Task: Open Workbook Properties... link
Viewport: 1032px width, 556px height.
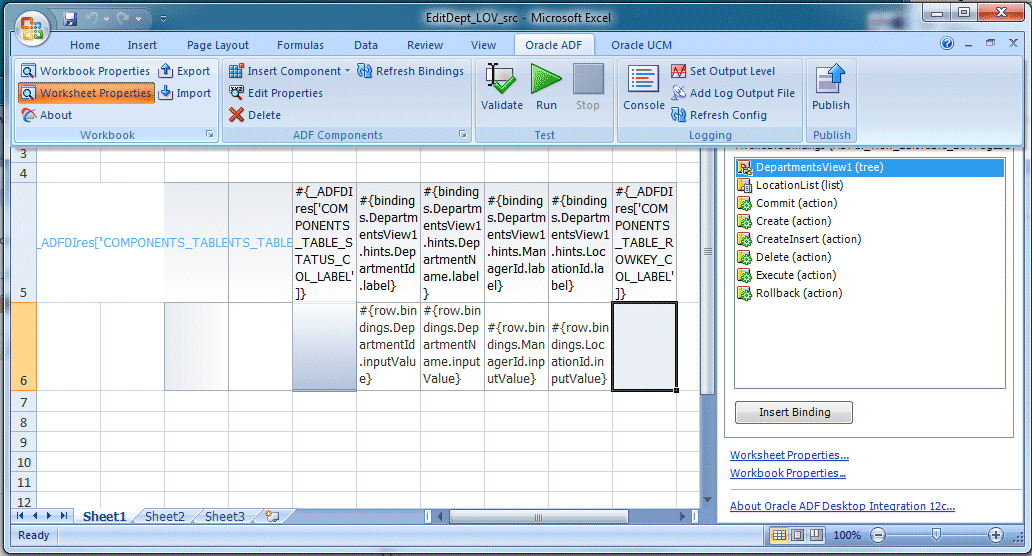Action: click(788, 473)
